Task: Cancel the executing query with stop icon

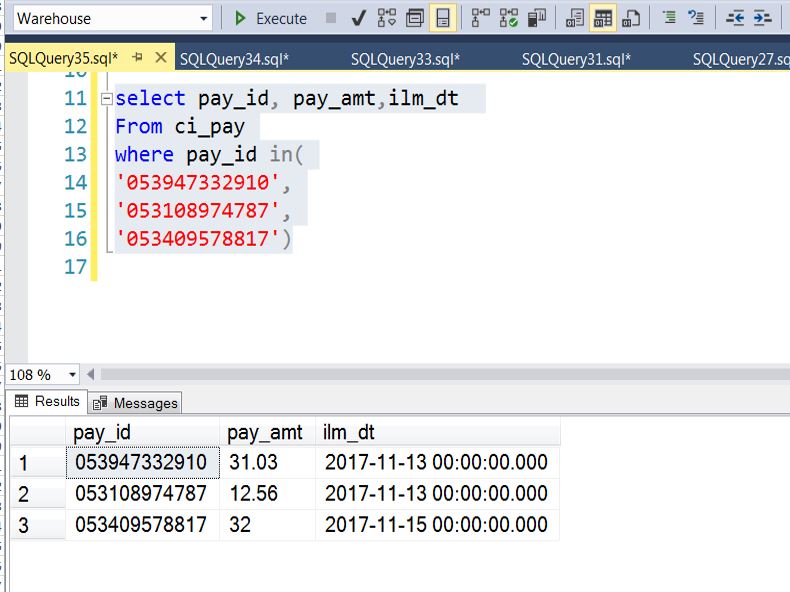Action: (x=331, y=18)
